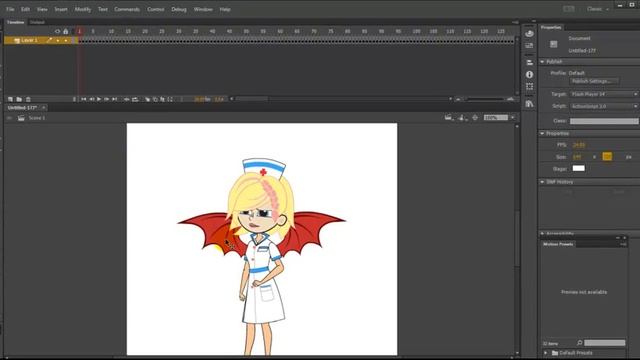The image size is (640, 360).
Task: Collapse the SWF History section
Action: (x=542, y=182)
